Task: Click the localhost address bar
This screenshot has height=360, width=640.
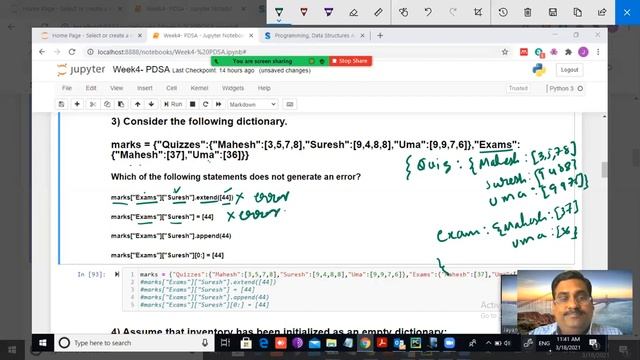Action: click(294, 52)
